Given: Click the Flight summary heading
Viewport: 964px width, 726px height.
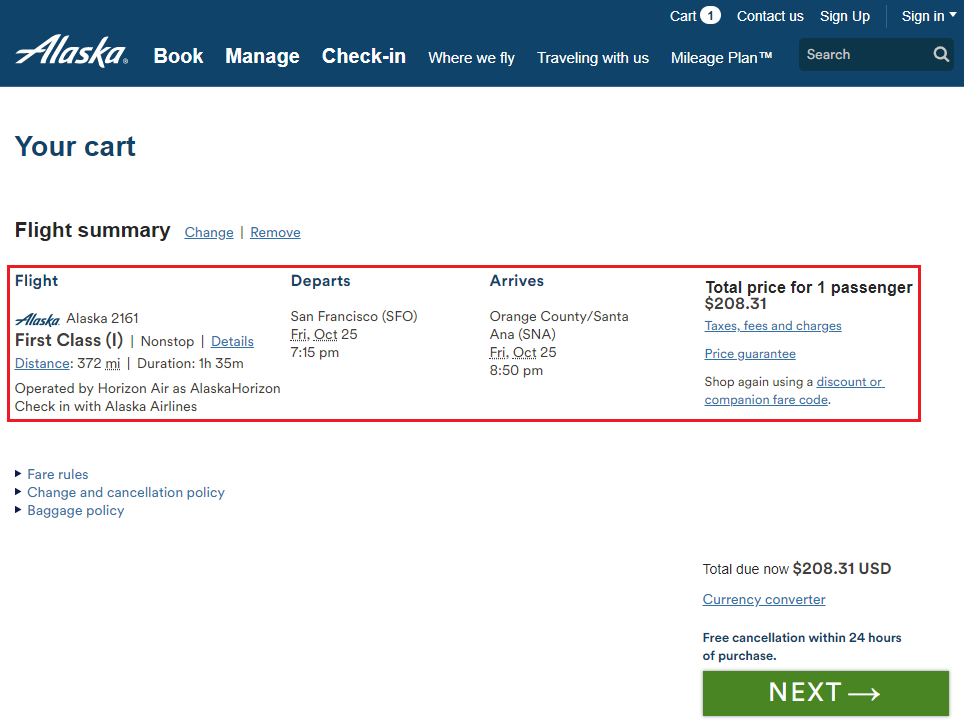Looking at the screenshot, I should coord(93,230).
